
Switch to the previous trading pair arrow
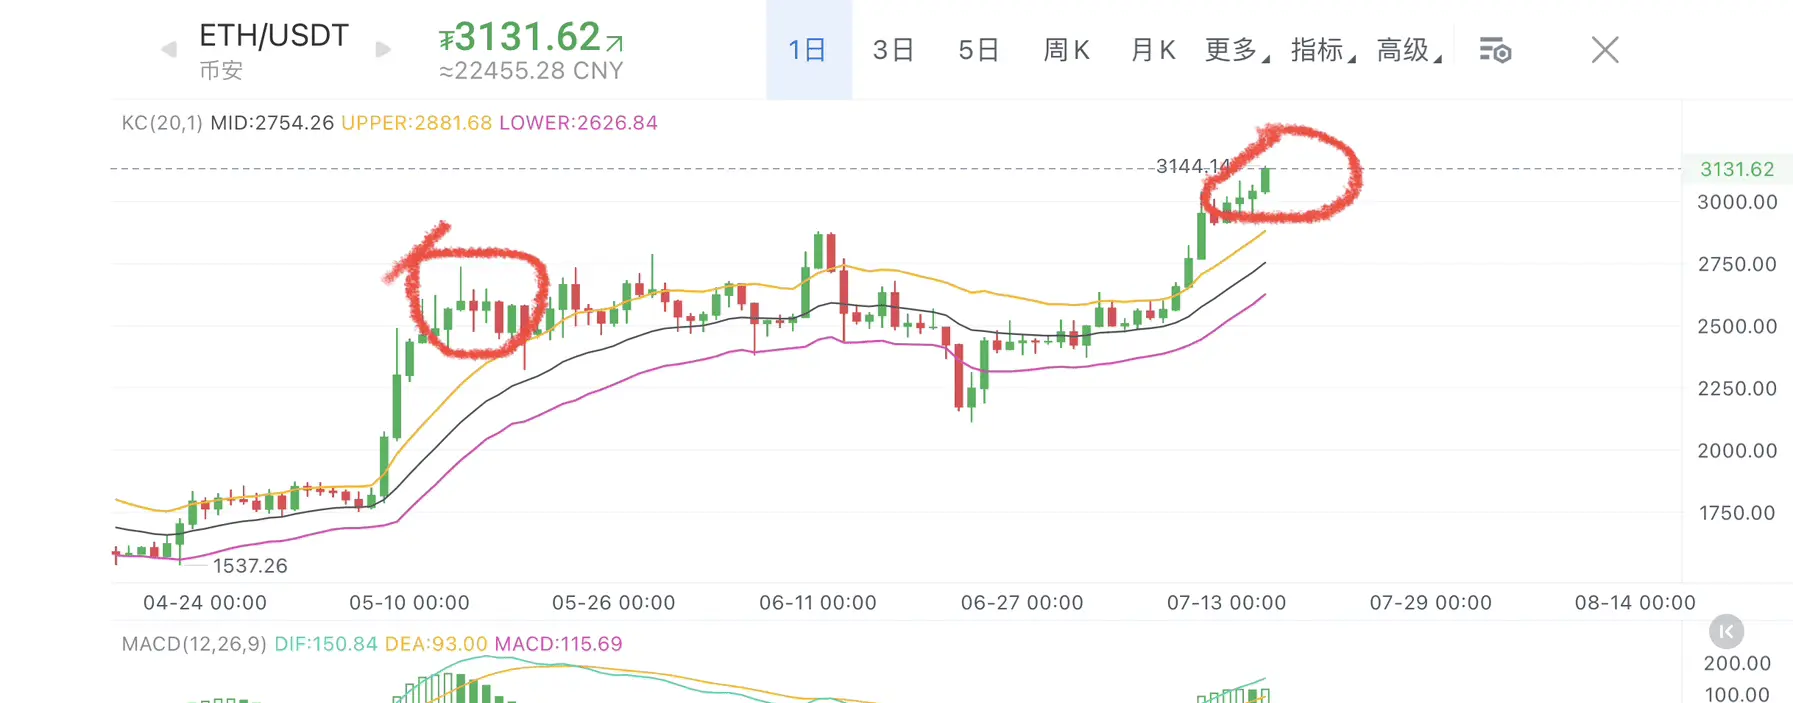pyautogui.click(x=169, y=49)
